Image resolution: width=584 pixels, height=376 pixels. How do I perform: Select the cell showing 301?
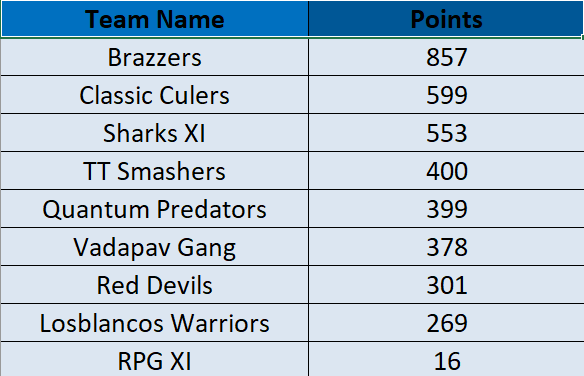(x=446, y=285)
